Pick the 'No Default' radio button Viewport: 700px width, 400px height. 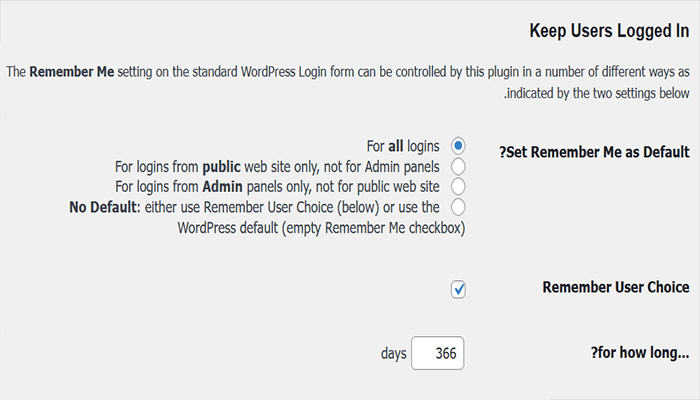pos(459,206)
